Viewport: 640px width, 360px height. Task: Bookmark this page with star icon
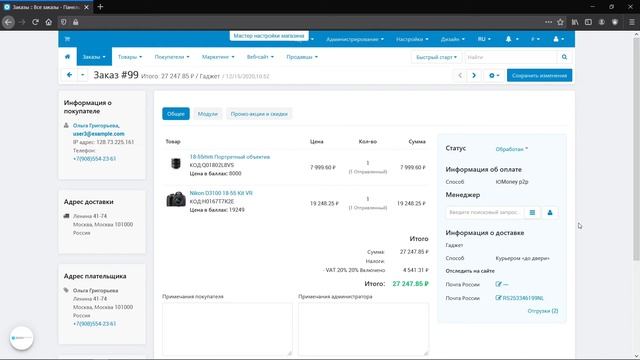[x=560, y=22]
